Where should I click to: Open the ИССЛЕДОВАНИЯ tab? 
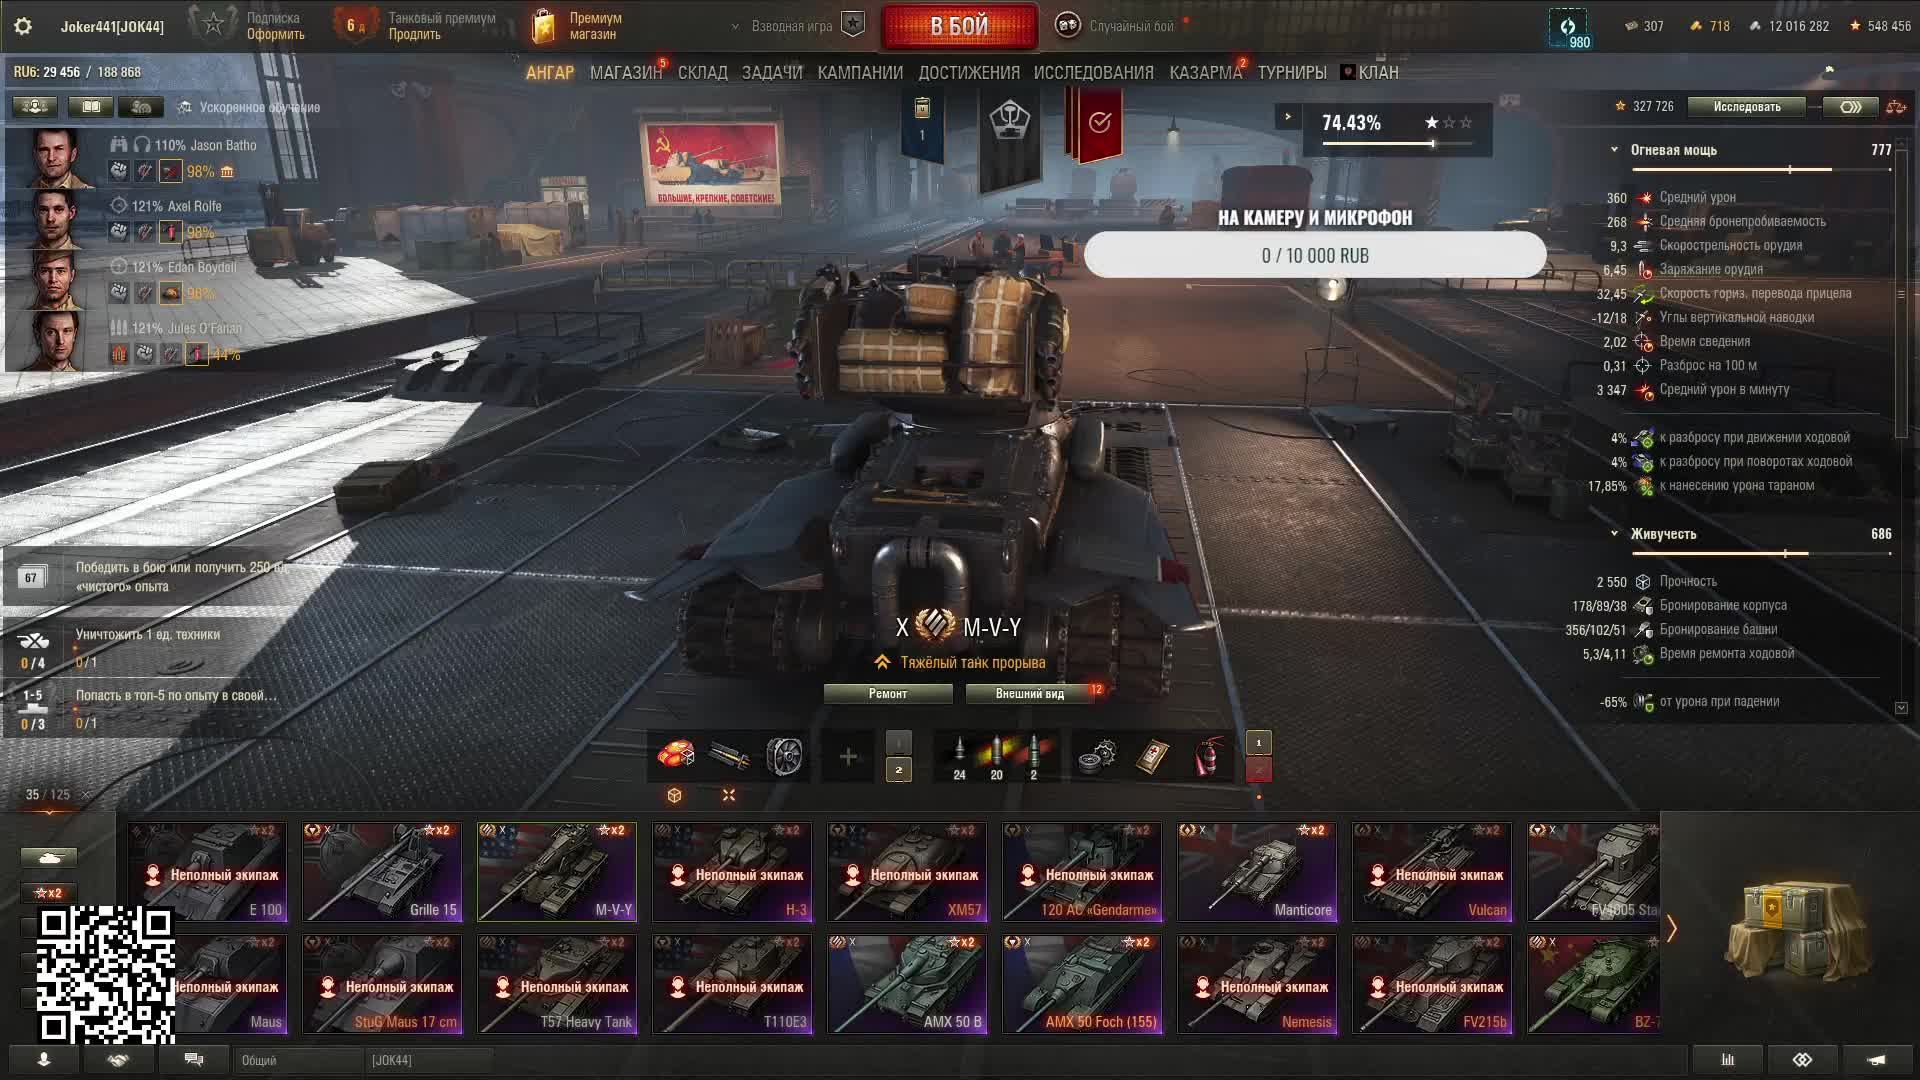click(x=1093, y=73)
